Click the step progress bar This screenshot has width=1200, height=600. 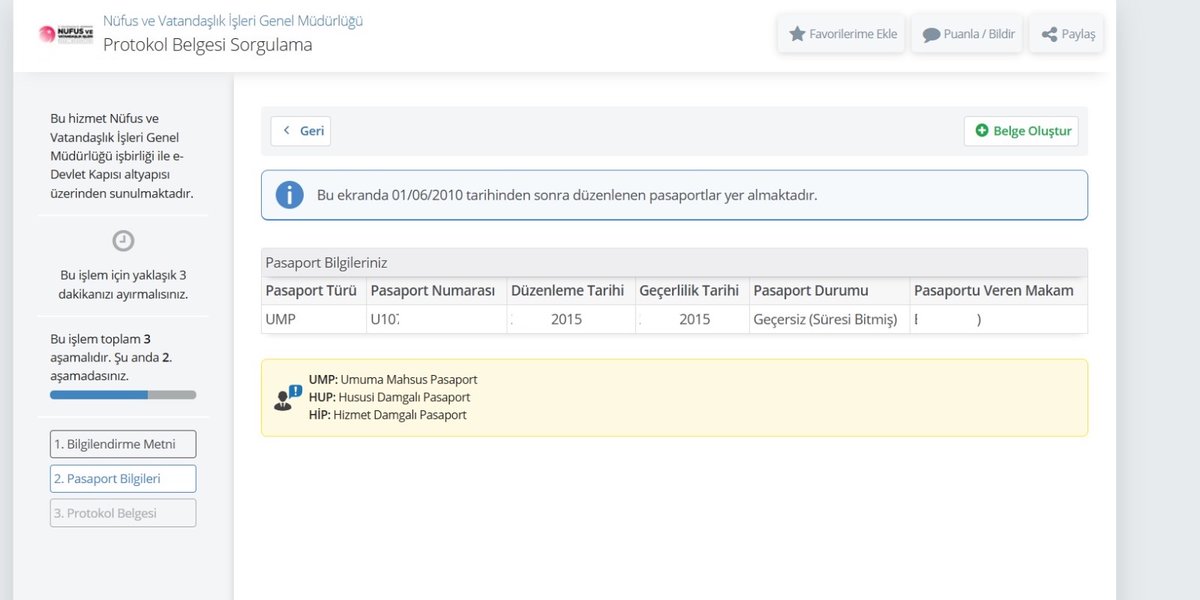(x=123, y=395)
